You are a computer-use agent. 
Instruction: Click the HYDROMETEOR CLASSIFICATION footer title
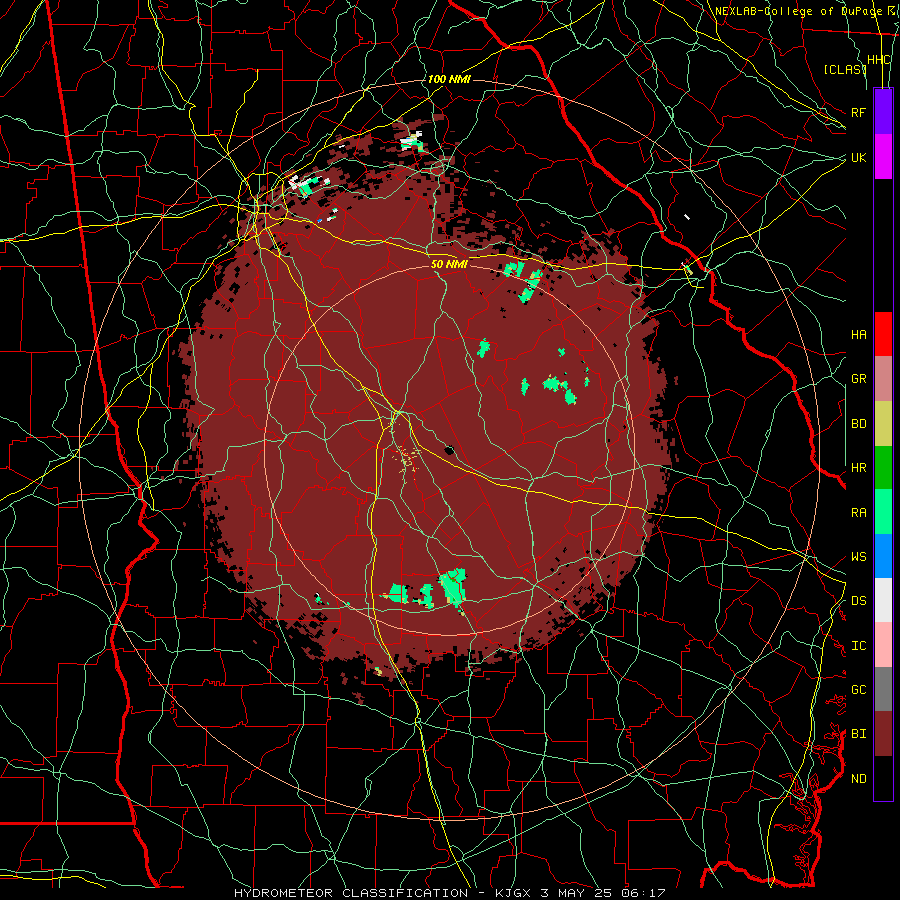coord(351,893)
